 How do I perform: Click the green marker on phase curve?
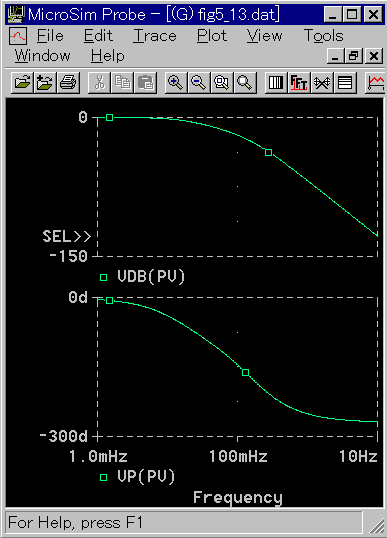pos(245,372)
